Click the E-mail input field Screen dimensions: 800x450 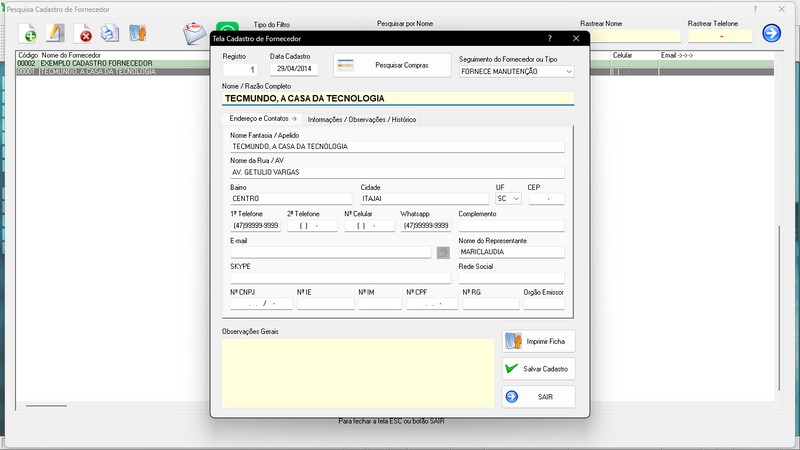tap(331, 253)
